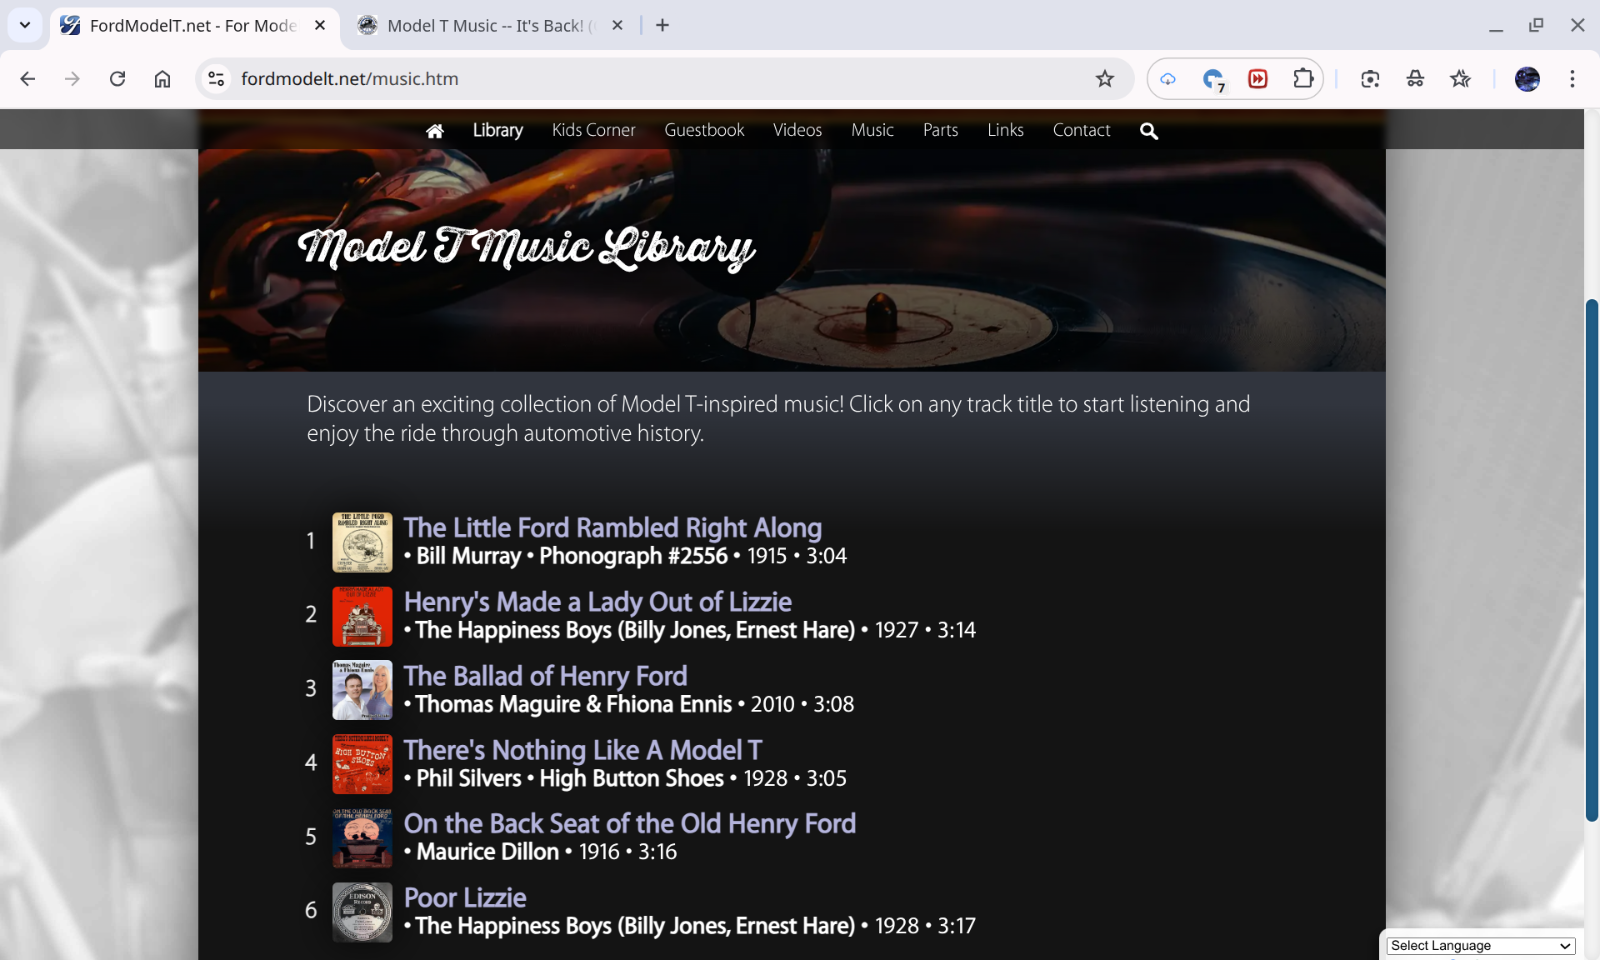This screenshot has height=960, width=1600.
Task: Open a new browser tab
Action: coord(662,26)
